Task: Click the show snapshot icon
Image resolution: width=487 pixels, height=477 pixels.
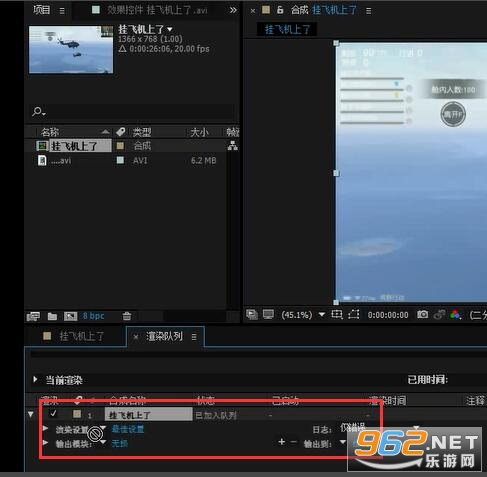Action: coord(440,314)
